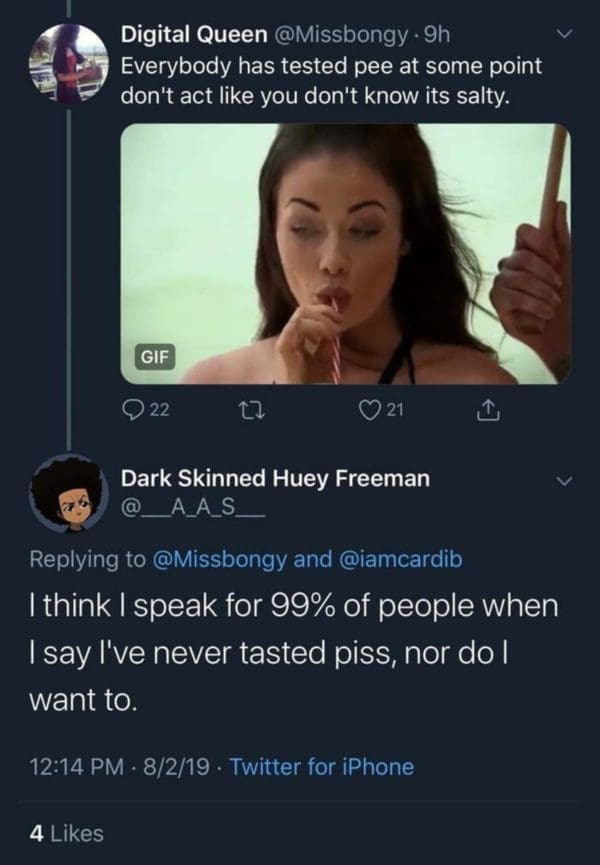Open Digital Queen's profile picture
The height and width of the screenshot is (865, 600).
pos(68,64)
